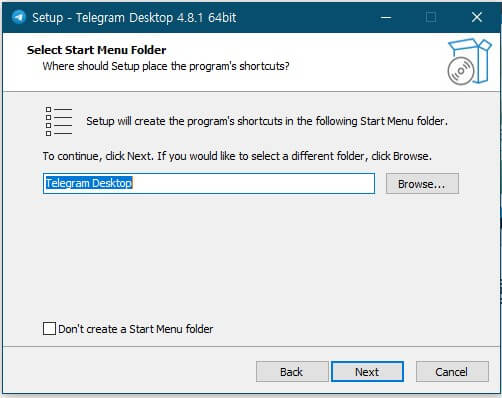Viewport: 502px width, 398px height.
Task: Click the list icon beside setup description
Action: (59, 121)
